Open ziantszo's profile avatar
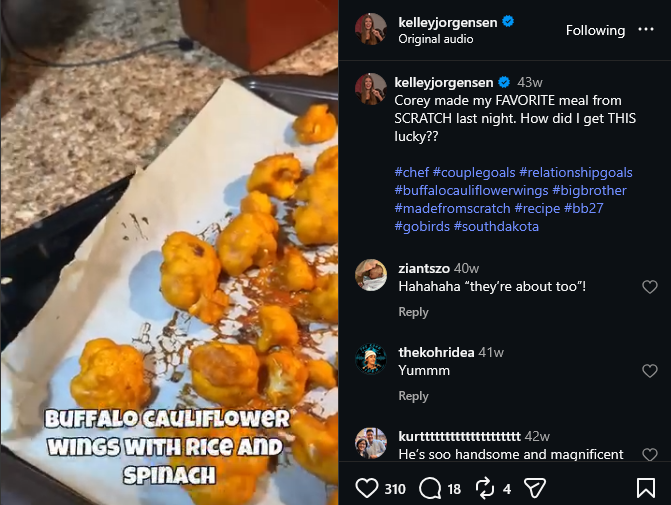The height and width of the screenshot is (505, 671). (371, 275)
